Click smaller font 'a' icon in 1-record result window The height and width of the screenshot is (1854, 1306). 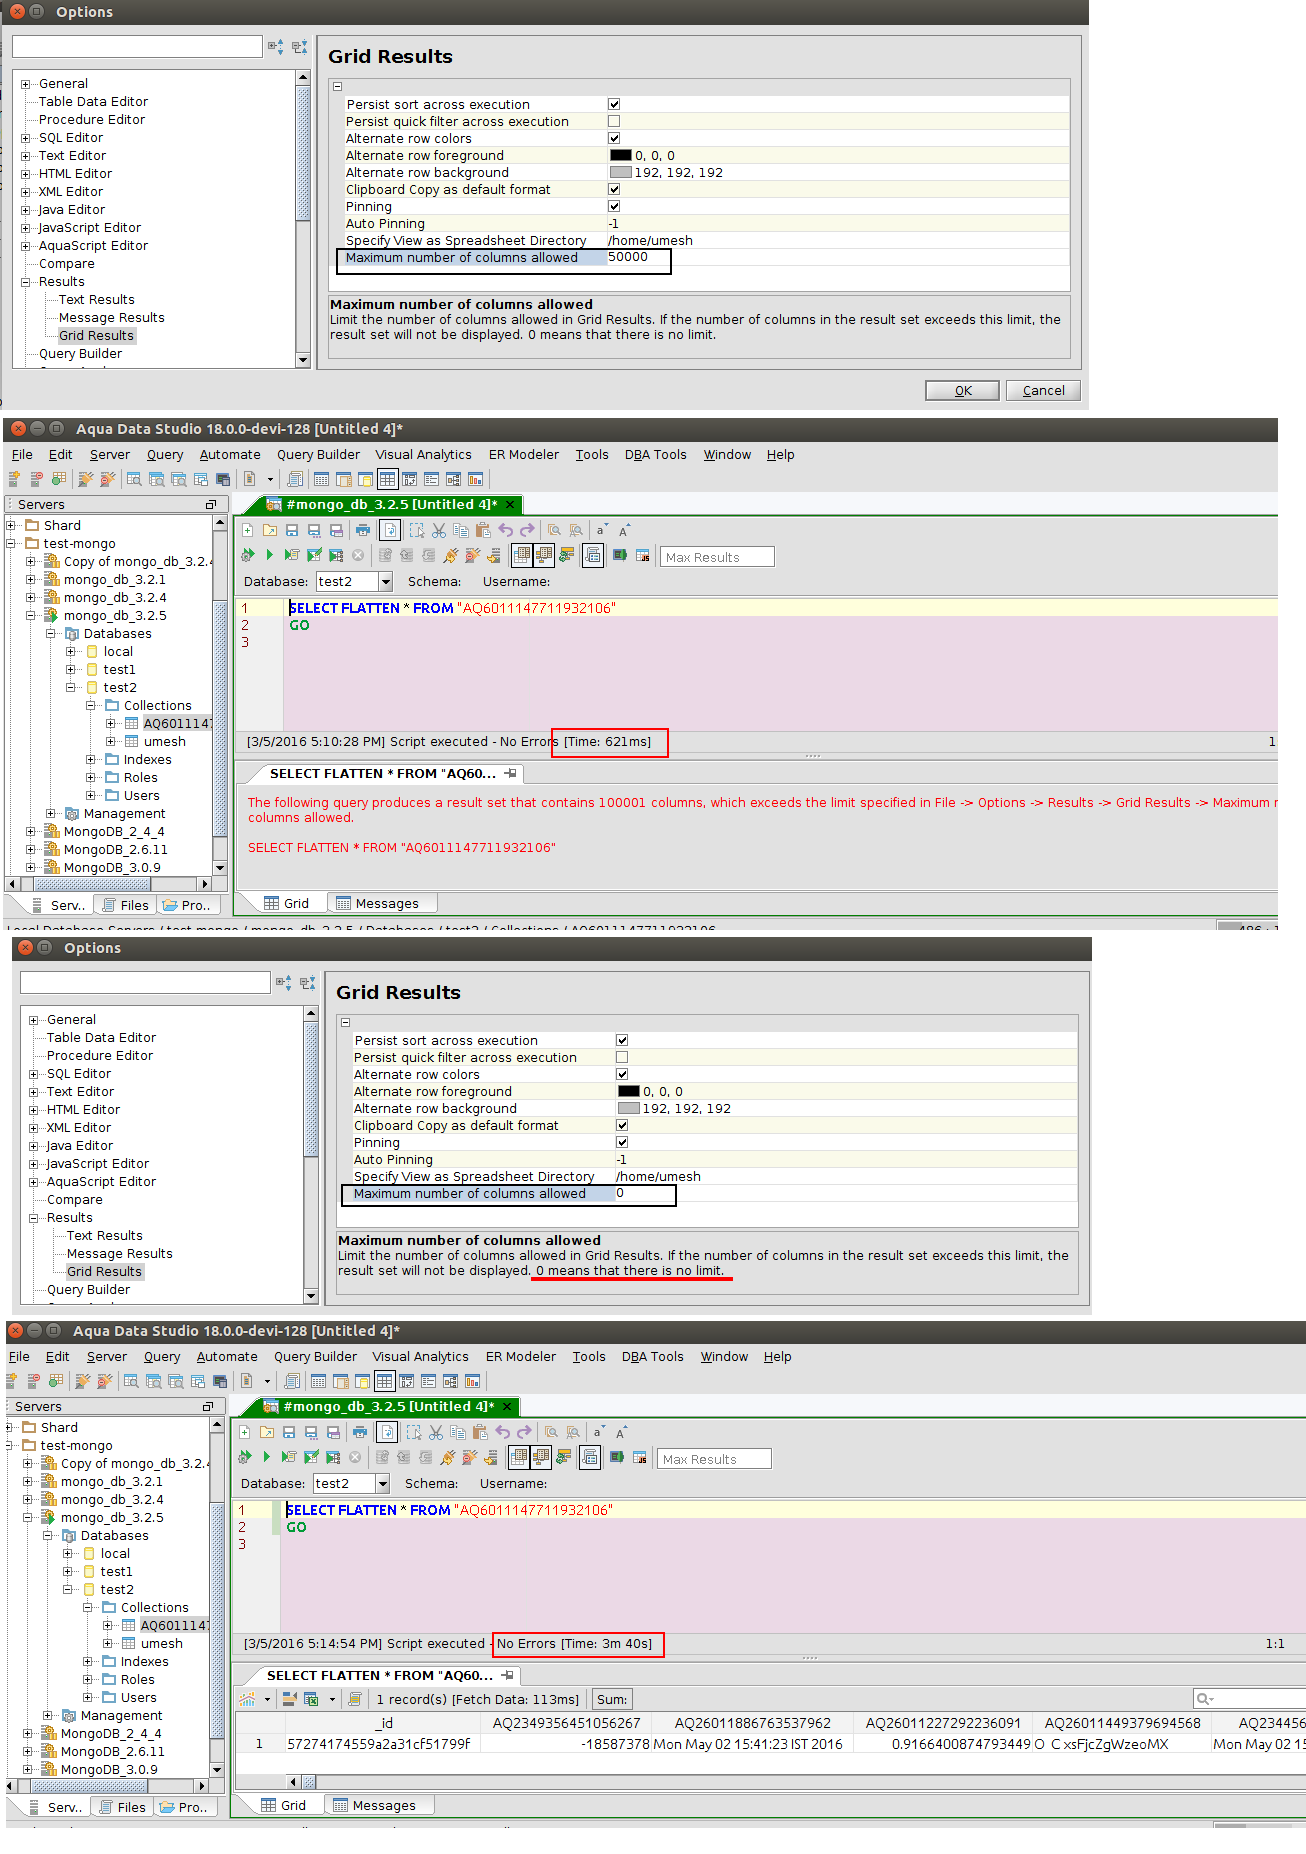[598, 1432]
